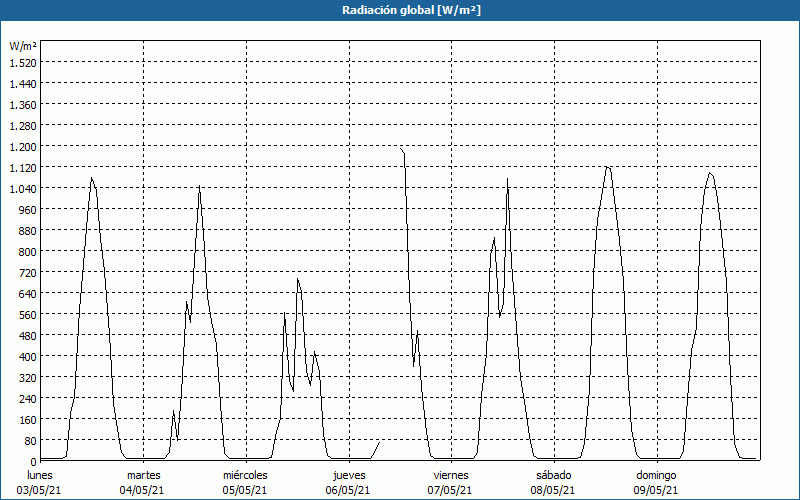The height and width of the screenshot is (500, 800).
Task: Select the 'lunes' day label
Action: pyautogui.click(x=40, y=475)
